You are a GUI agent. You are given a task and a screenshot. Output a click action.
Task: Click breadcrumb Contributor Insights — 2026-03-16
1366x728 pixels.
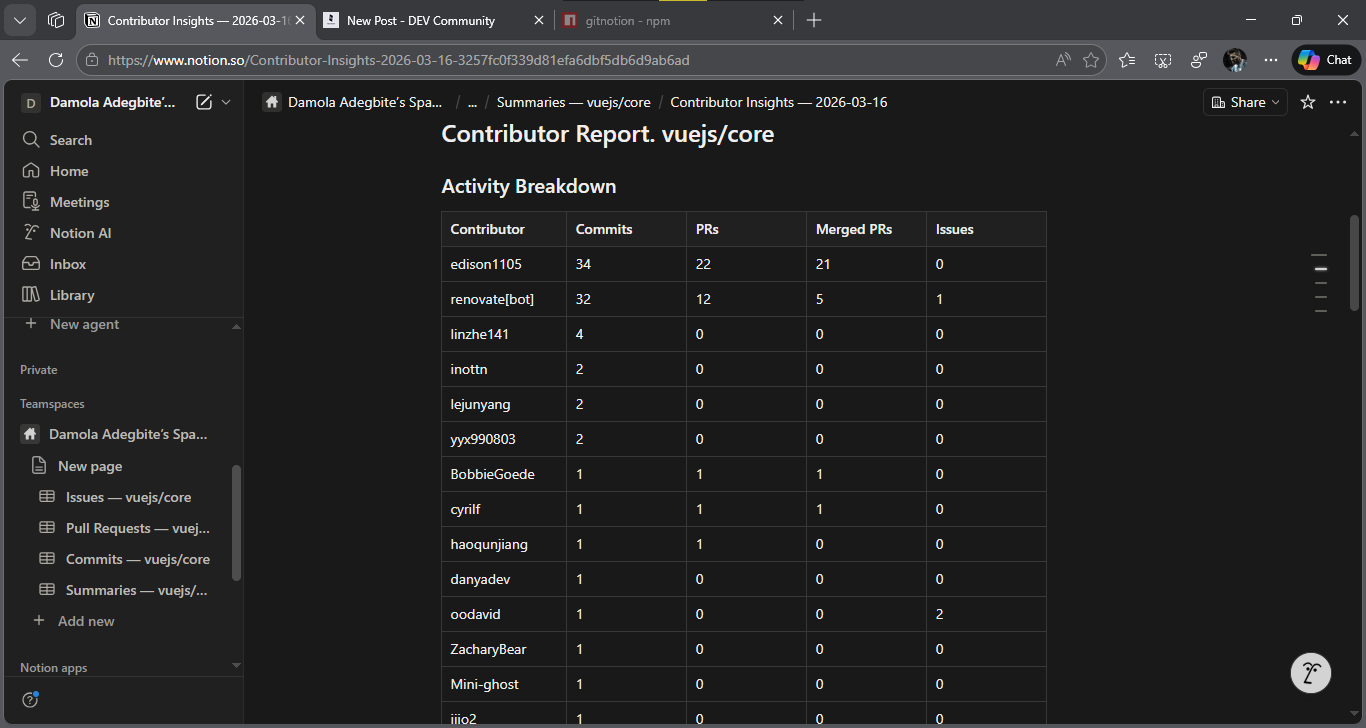pyautogui.click(x=778, y=102)
